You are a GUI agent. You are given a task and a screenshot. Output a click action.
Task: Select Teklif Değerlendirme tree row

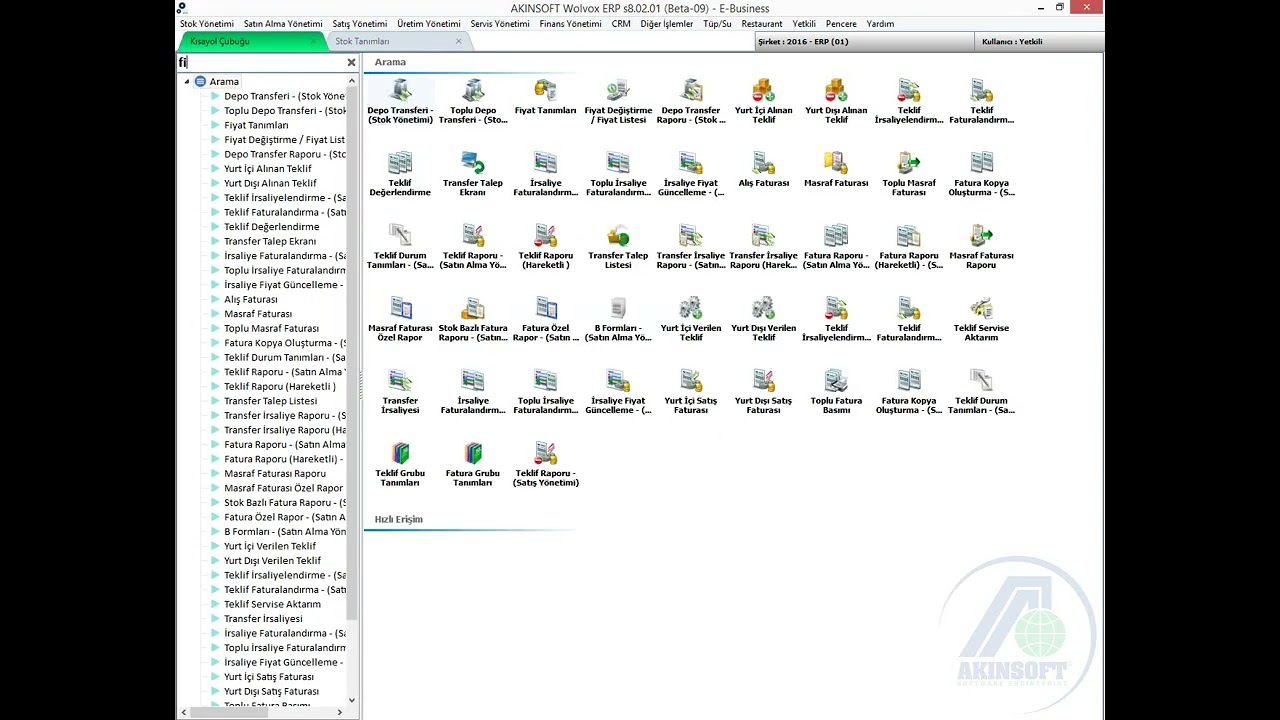tap(271, 227)
